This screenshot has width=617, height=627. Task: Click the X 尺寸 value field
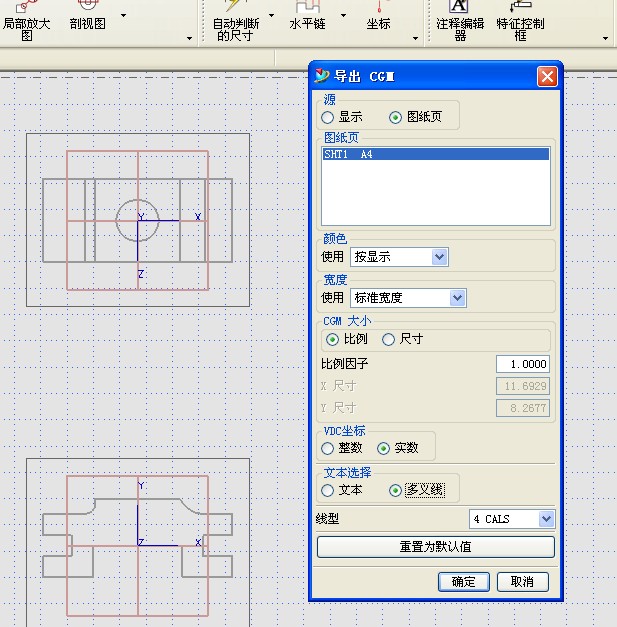(523, 386)
